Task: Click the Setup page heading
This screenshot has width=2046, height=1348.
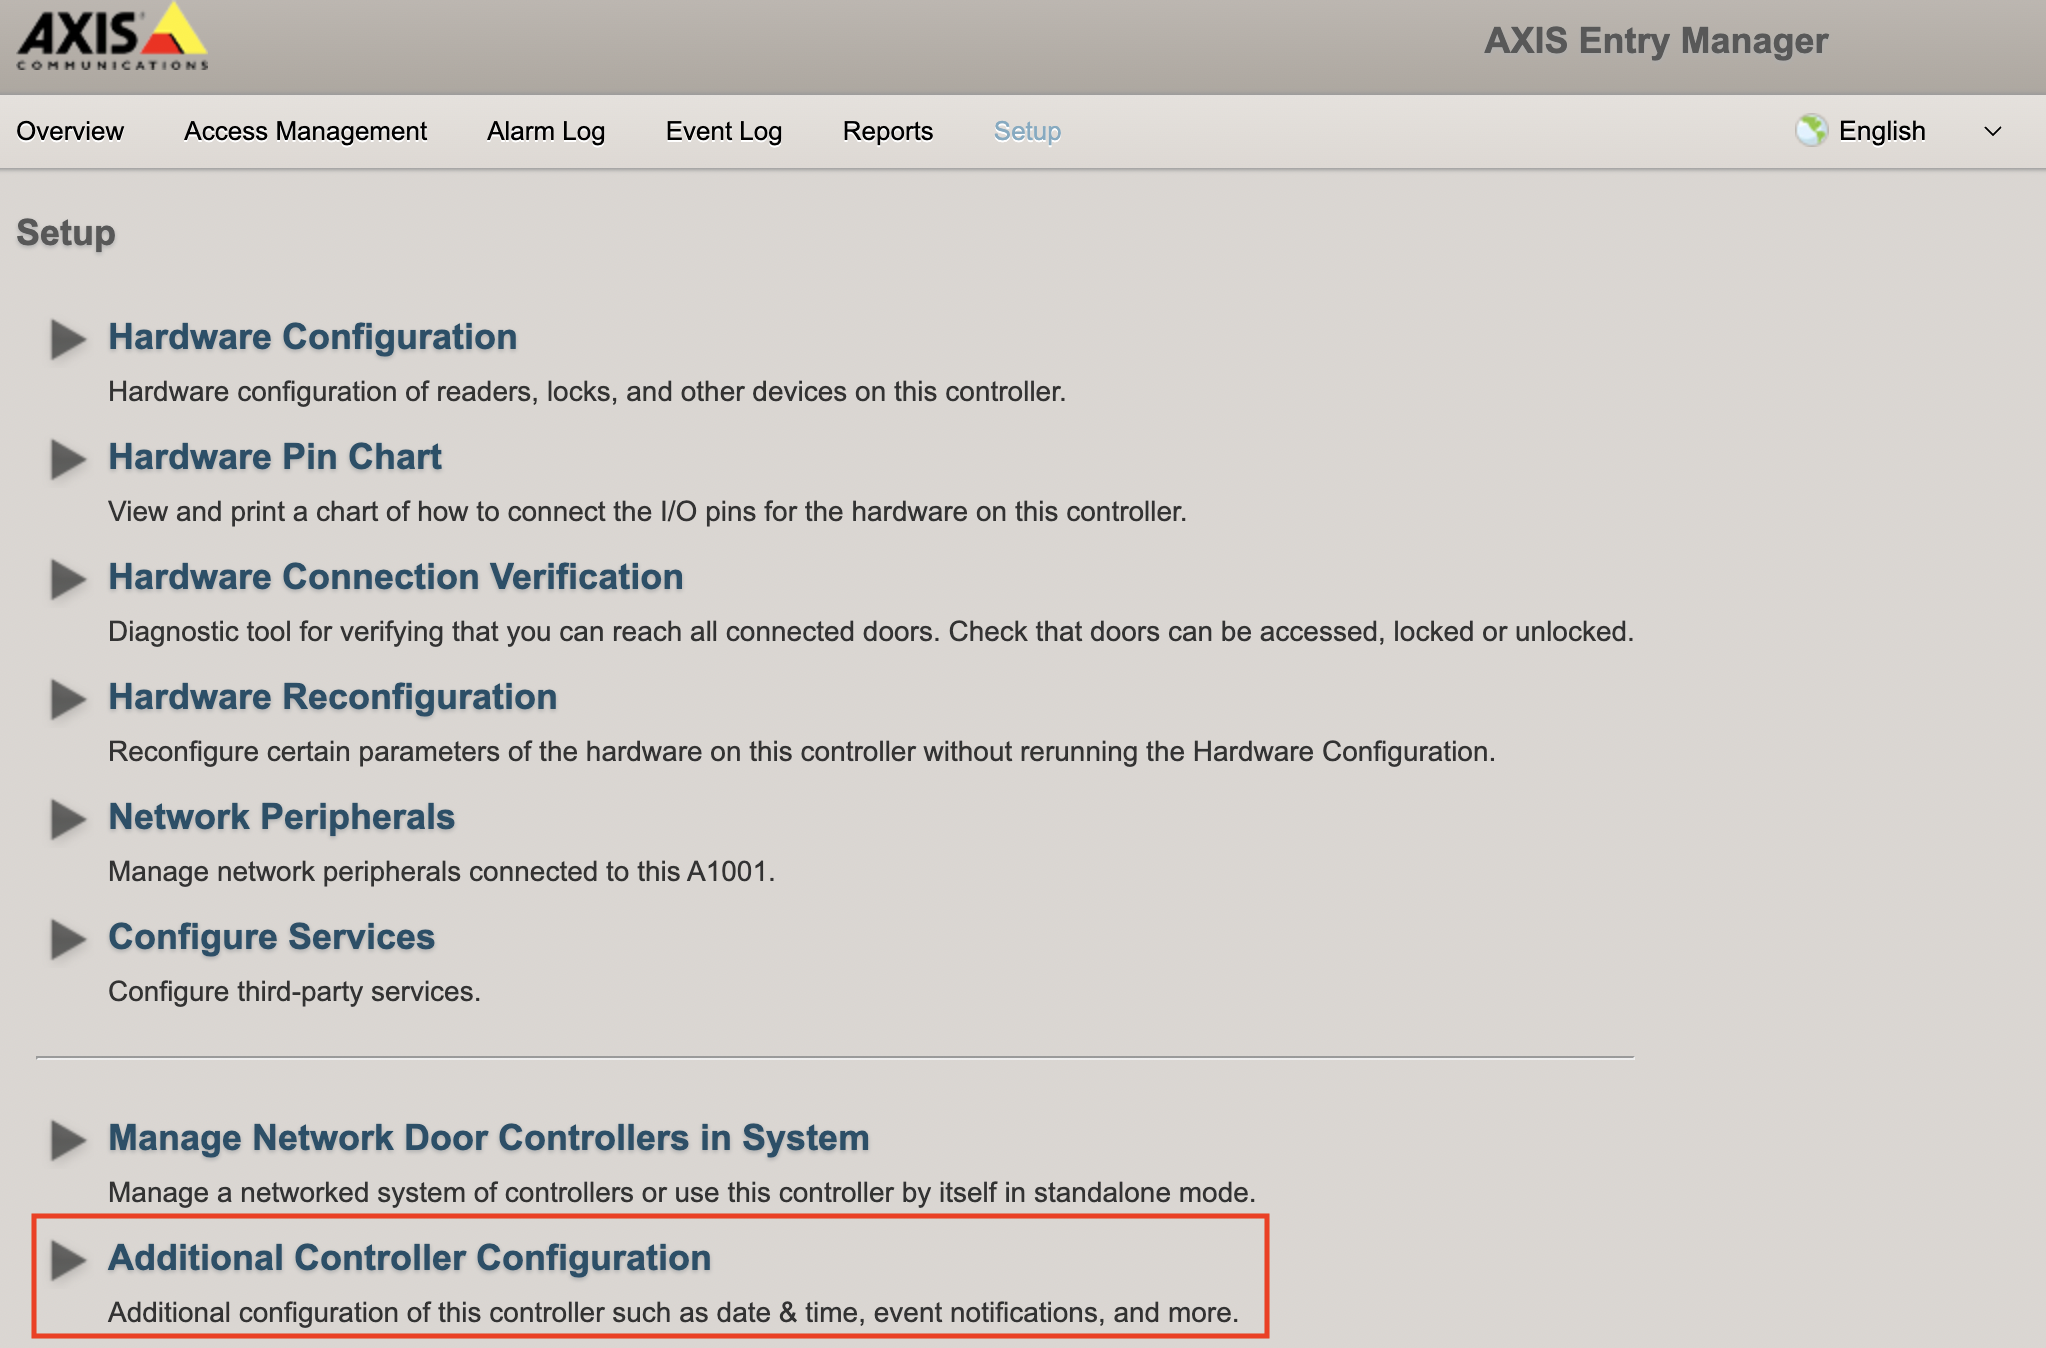Action: pos(66,233)
